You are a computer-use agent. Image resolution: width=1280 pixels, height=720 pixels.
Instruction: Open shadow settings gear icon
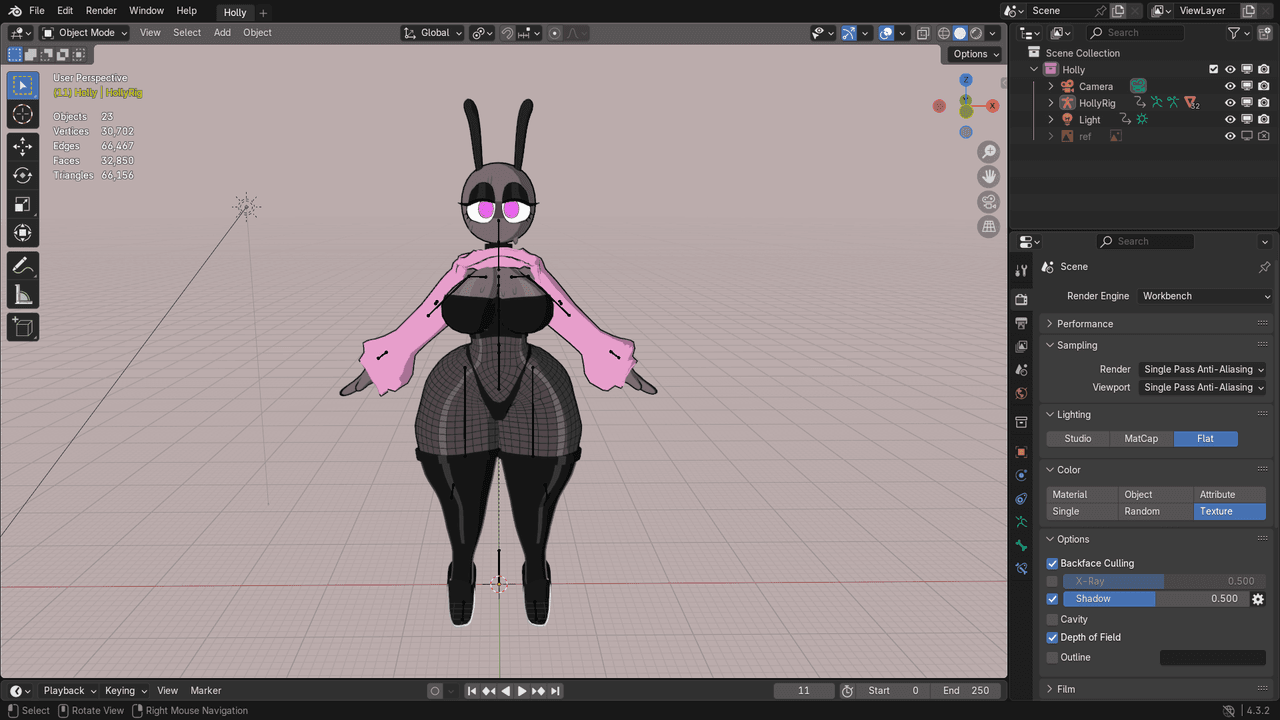1258,599
